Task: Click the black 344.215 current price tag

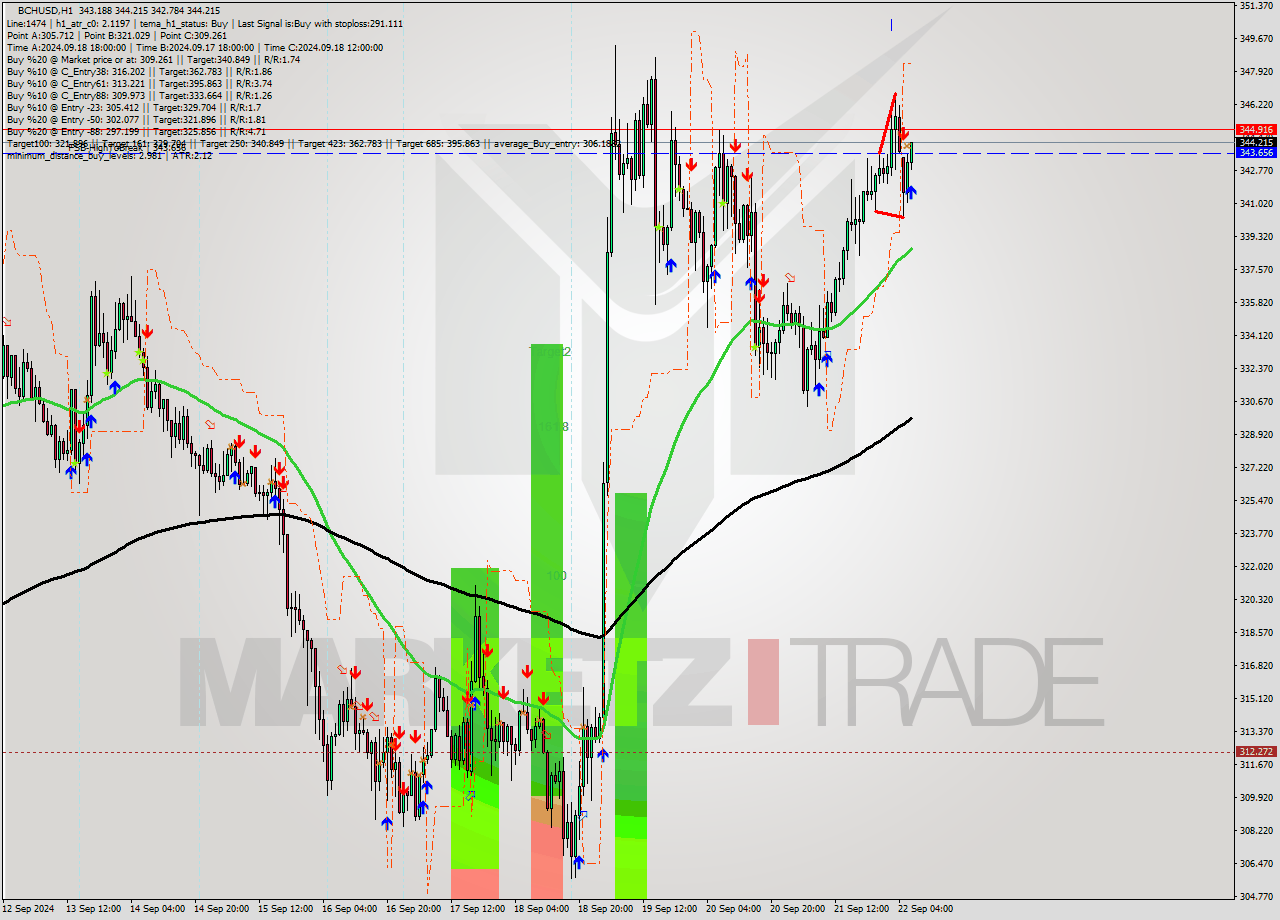Action: 1256,142
